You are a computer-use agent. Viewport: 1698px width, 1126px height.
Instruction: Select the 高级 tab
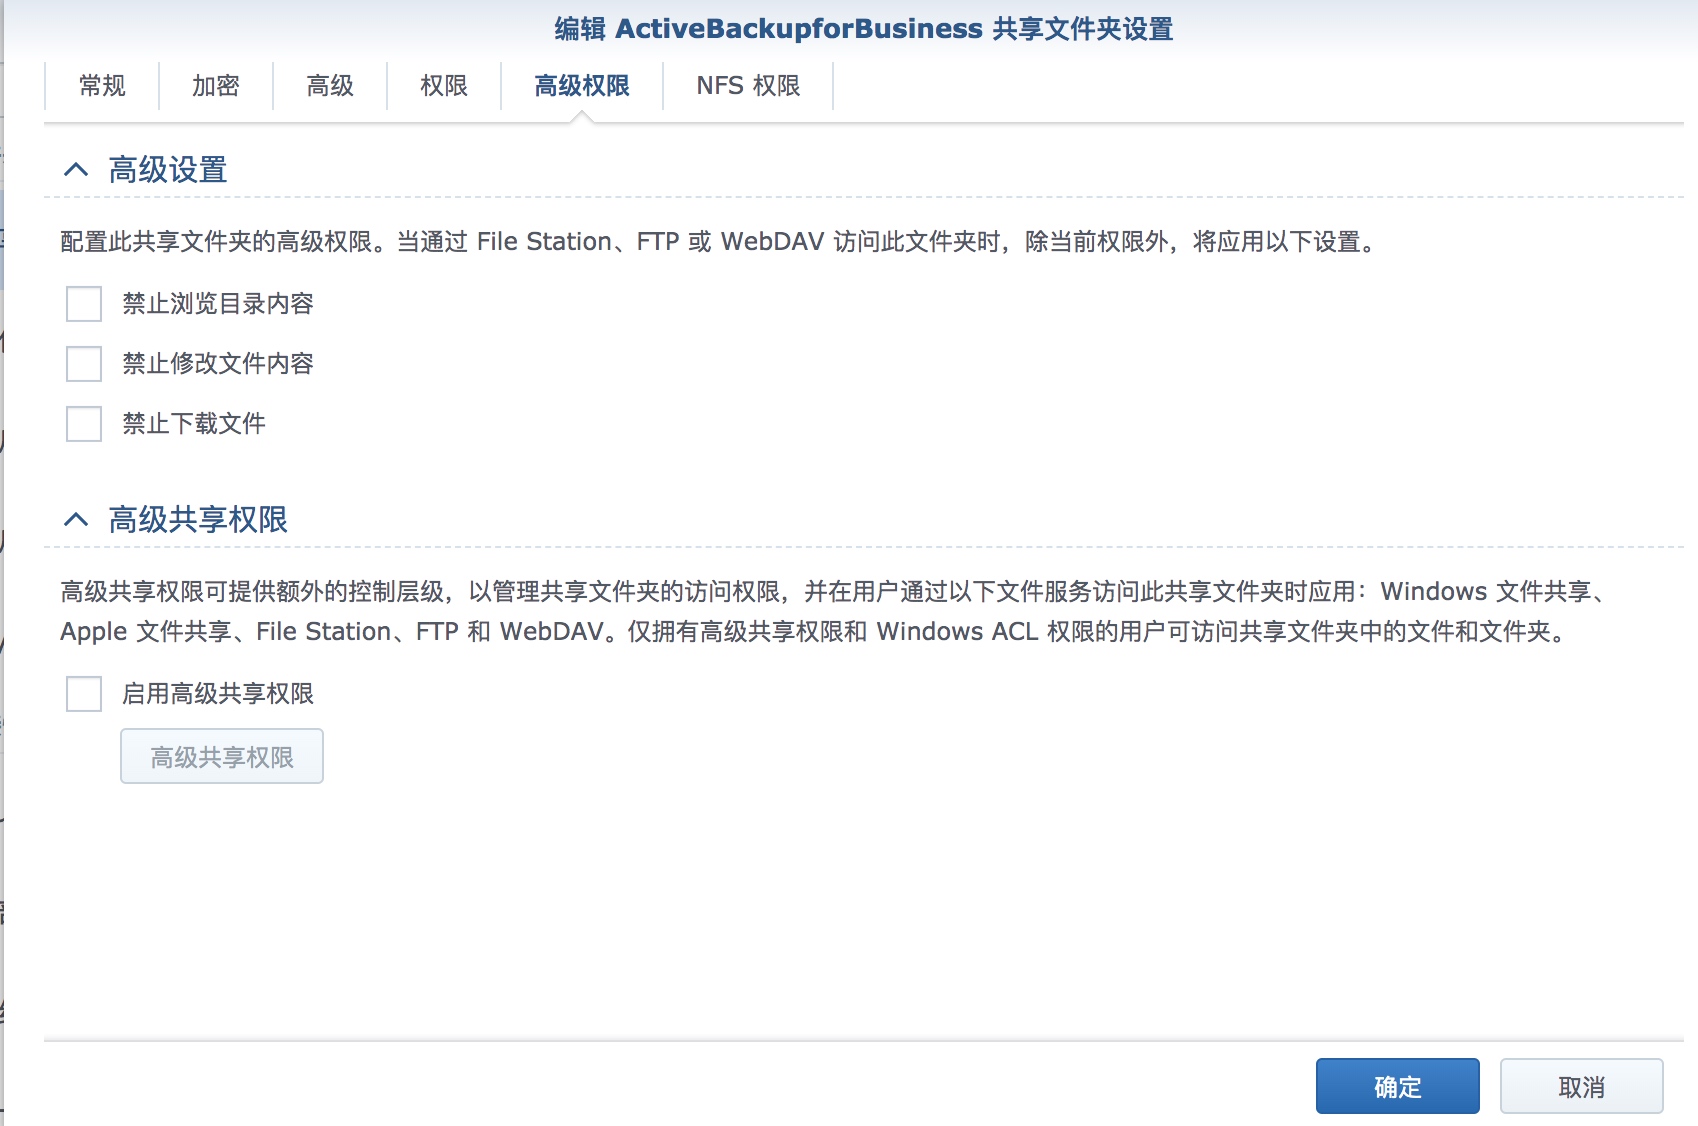[330, 86]
